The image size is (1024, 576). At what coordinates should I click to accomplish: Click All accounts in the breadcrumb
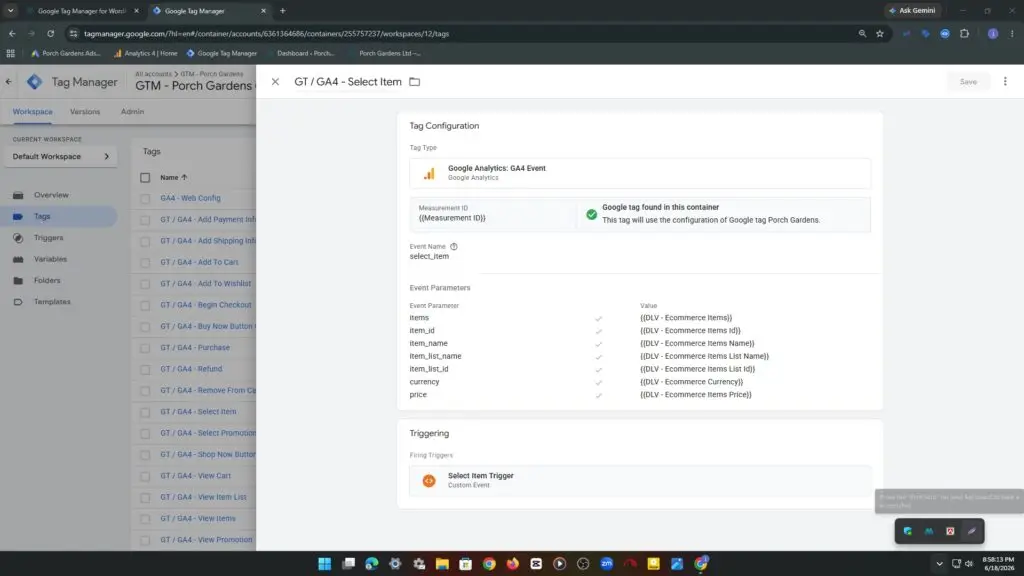tap(153, 74)
